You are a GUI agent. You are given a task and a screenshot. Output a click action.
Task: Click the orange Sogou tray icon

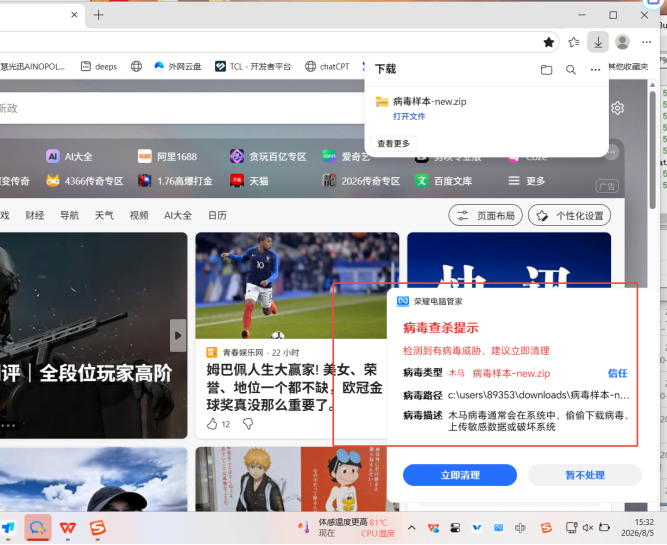coord(546,528)
